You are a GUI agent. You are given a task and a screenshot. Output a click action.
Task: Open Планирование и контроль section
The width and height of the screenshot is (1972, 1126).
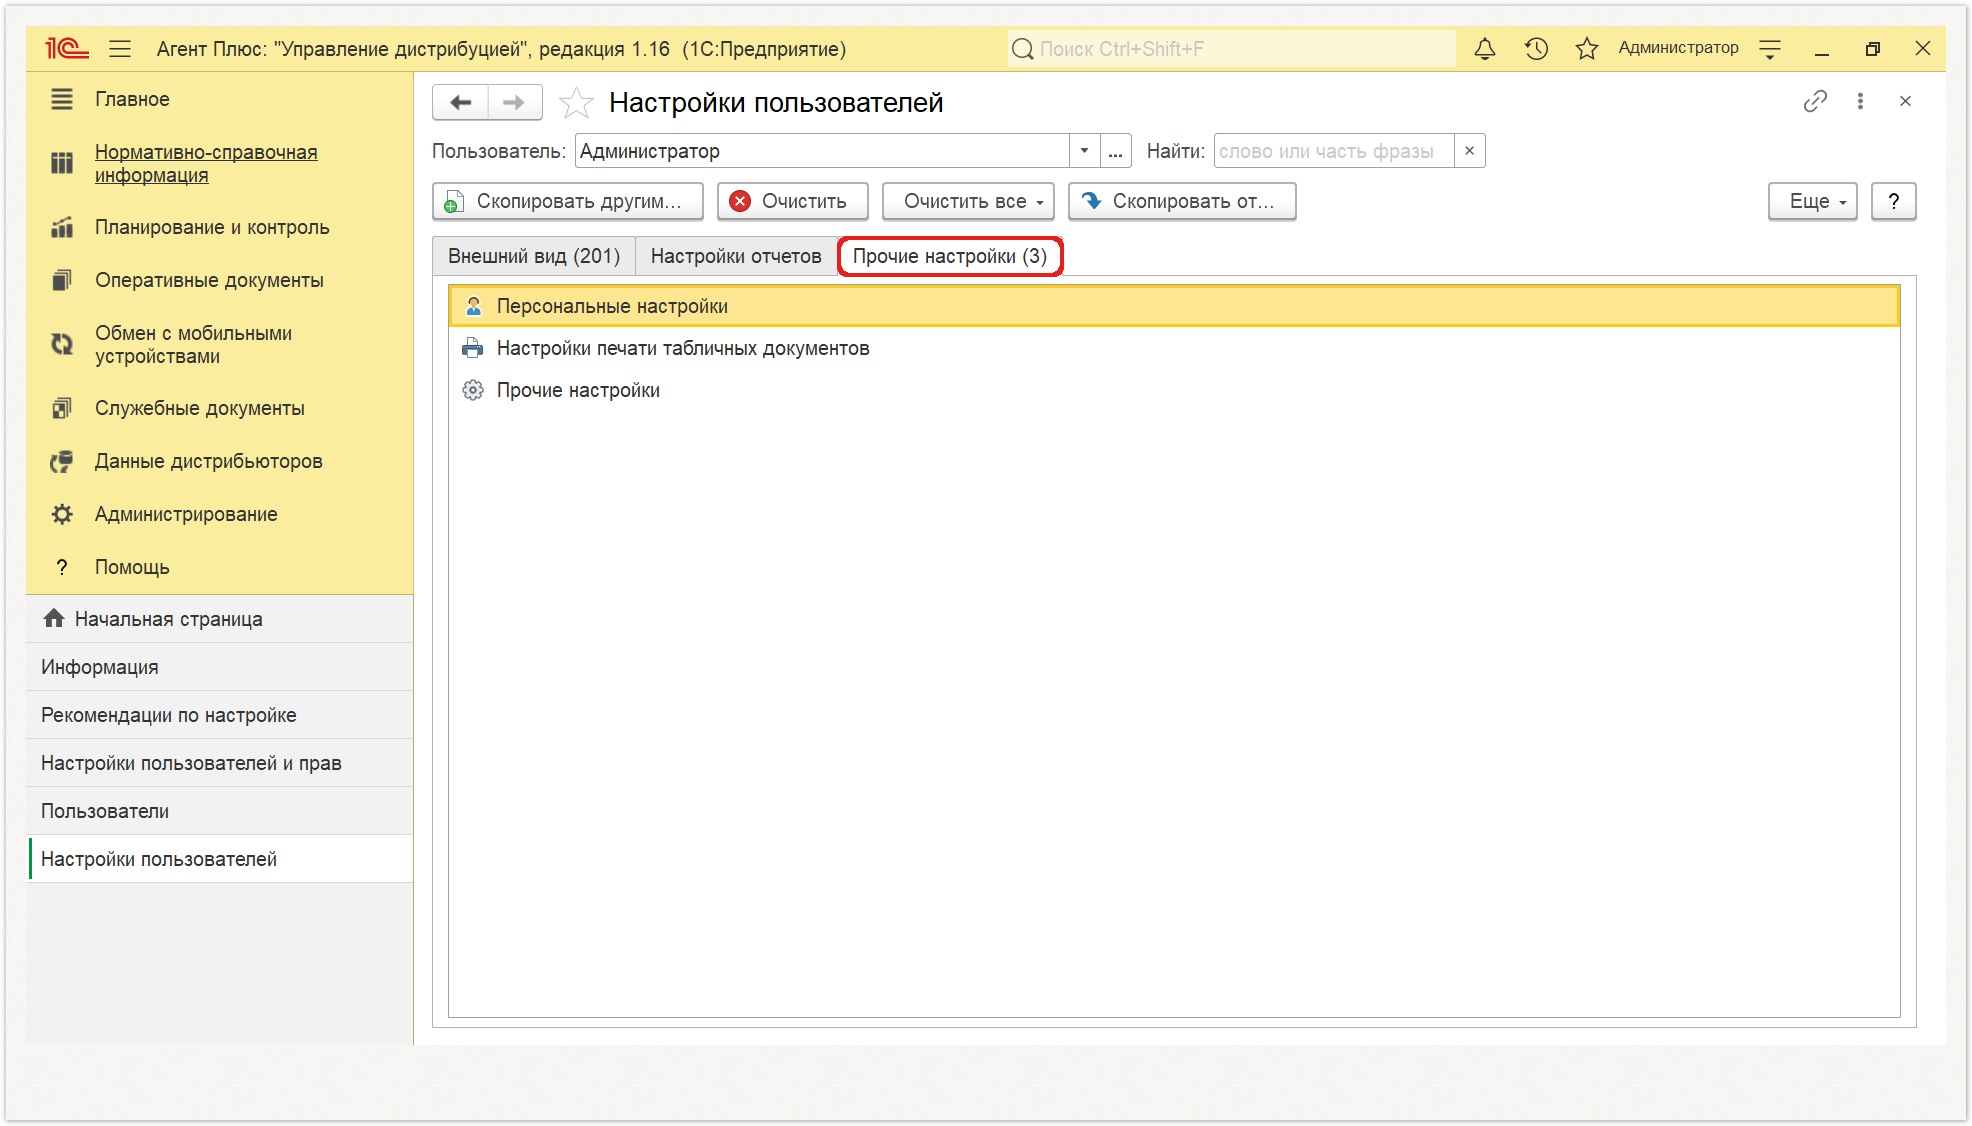pos(212,227)
